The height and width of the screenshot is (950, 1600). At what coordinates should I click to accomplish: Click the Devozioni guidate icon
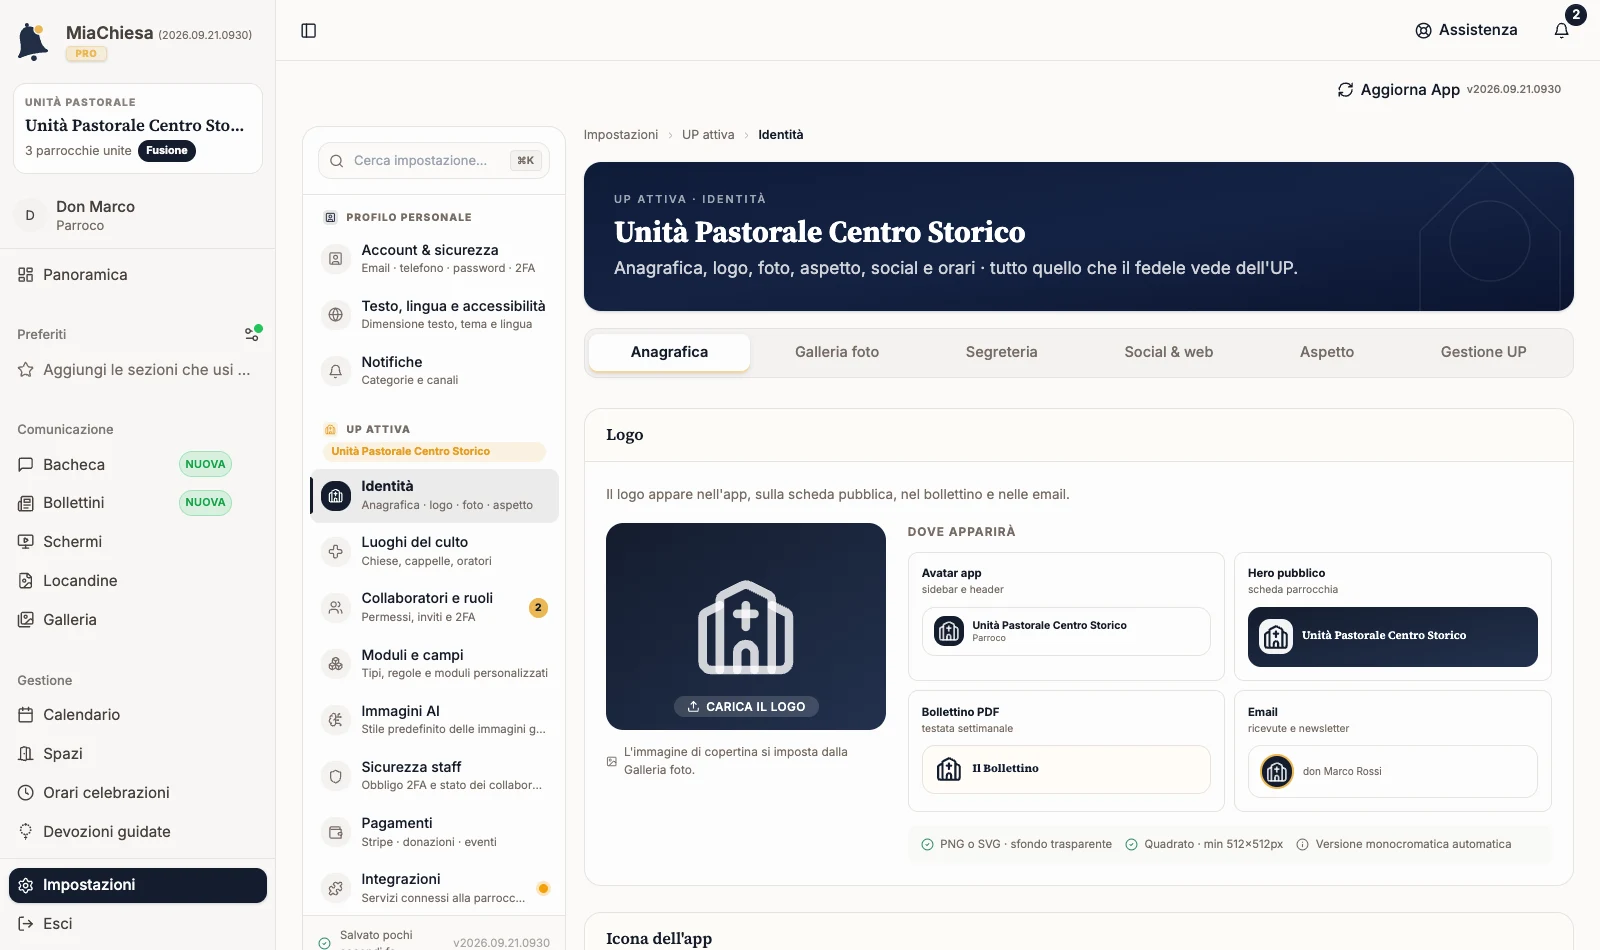click(x=26, y=832)
